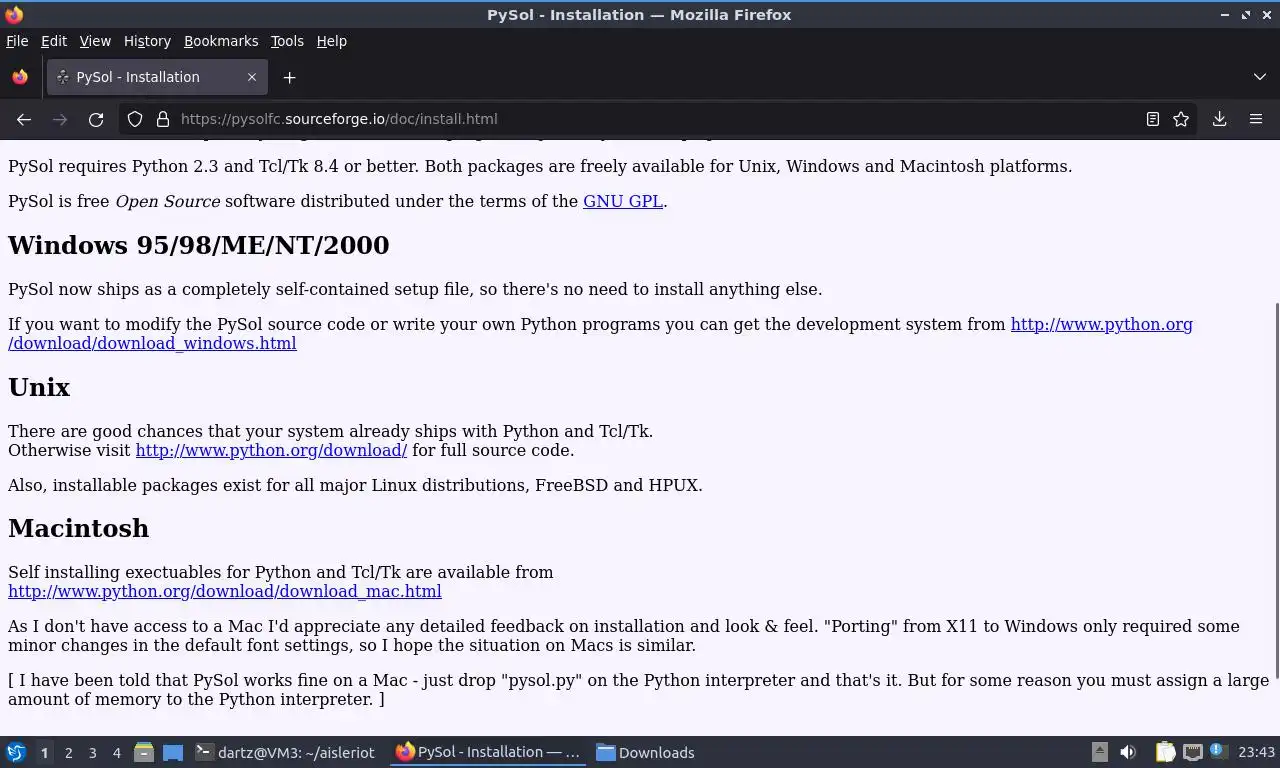This screenshot has width=1280, height=768.
Task: Launch file manager from taskbar
Action: pos(144,752)
